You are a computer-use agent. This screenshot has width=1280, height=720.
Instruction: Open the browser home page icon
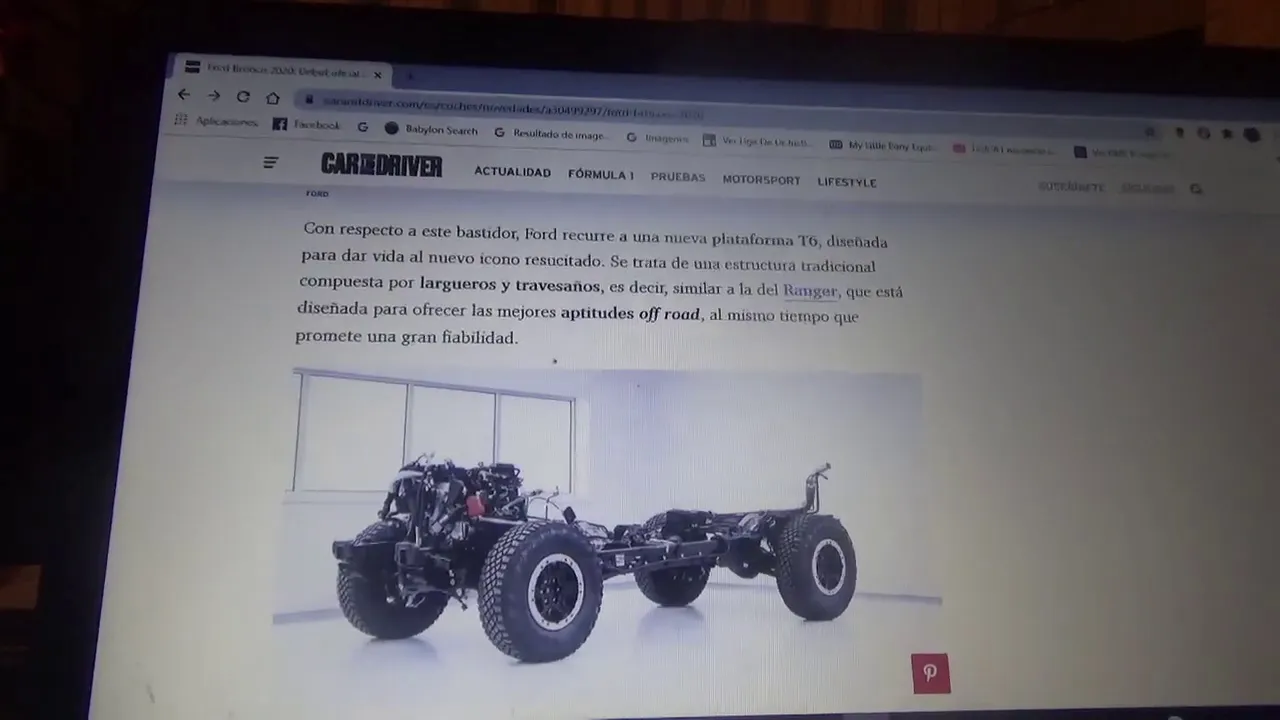[x=273, y=98]
